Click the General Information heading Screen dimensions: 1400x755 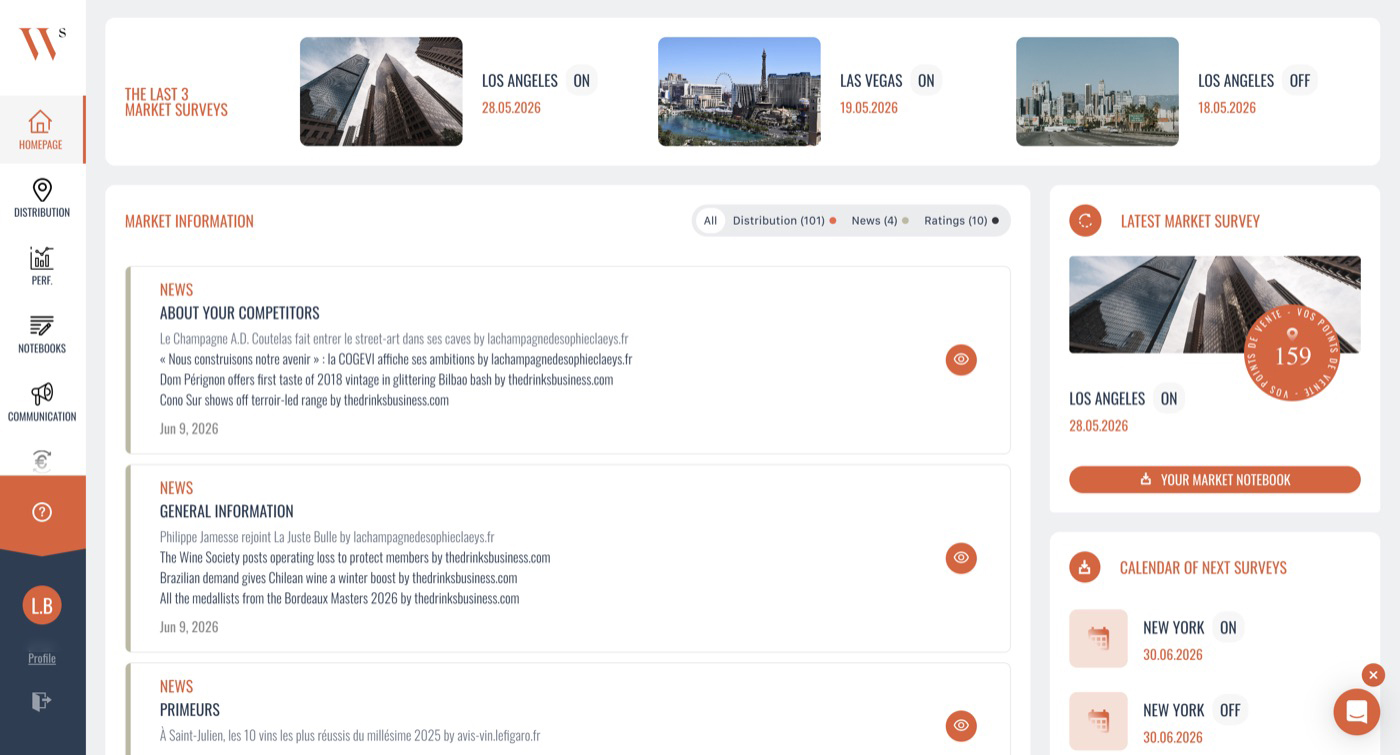pos(227,511)
